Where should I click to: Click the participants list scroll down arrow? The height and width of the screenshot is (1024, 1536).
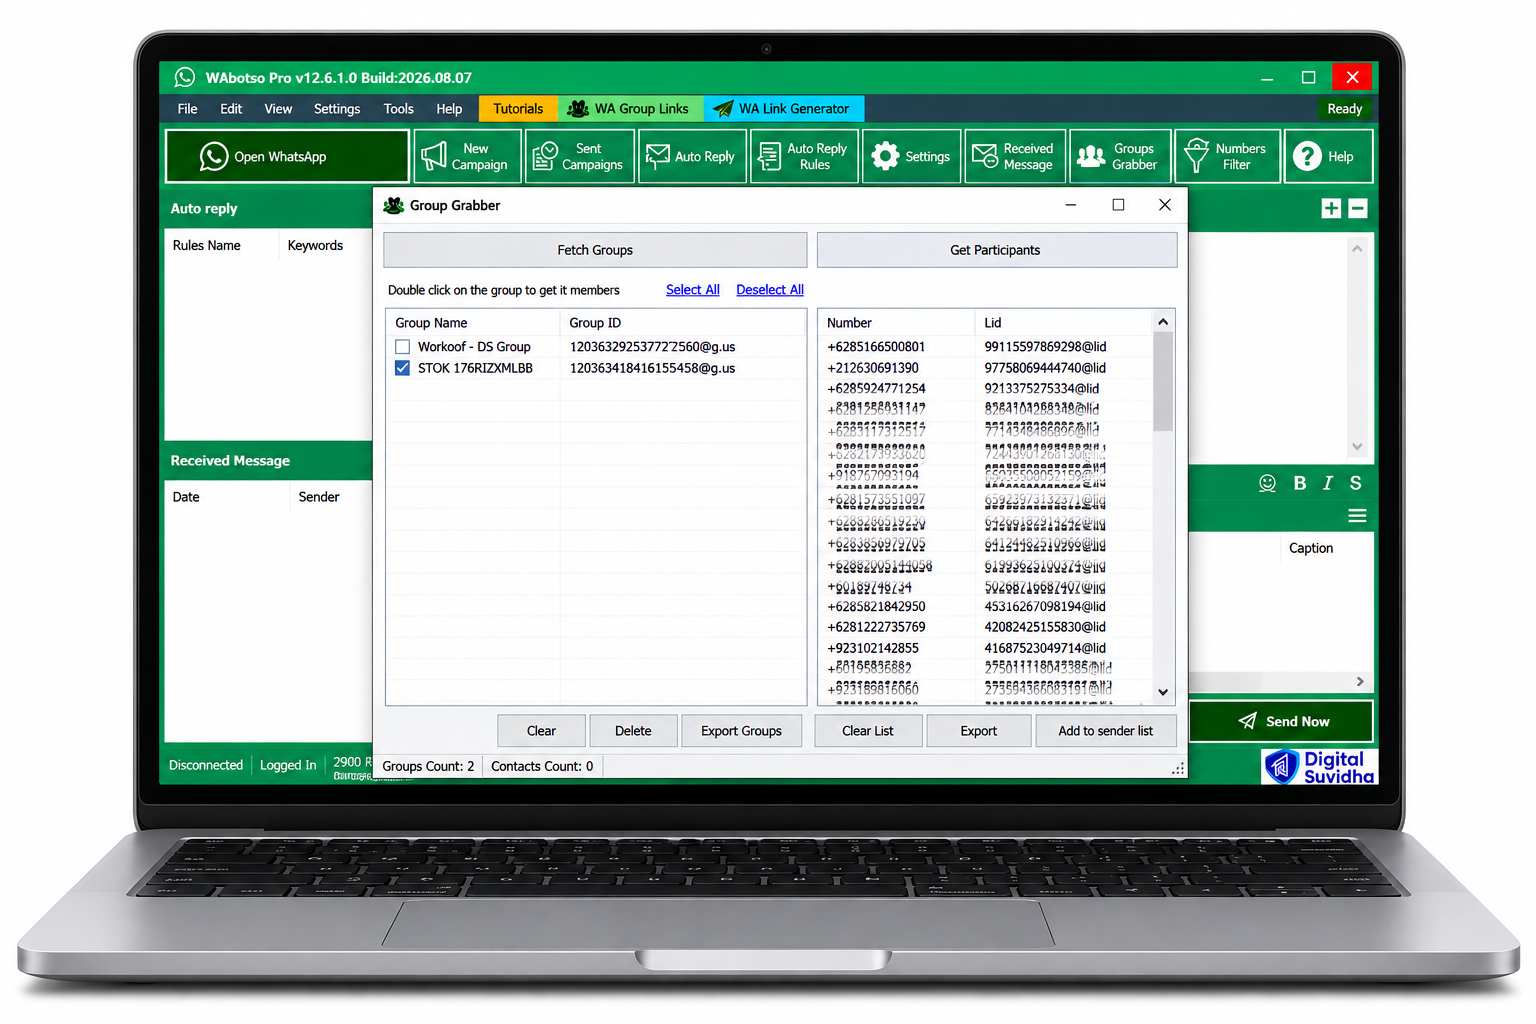(x=1163, y=692)
